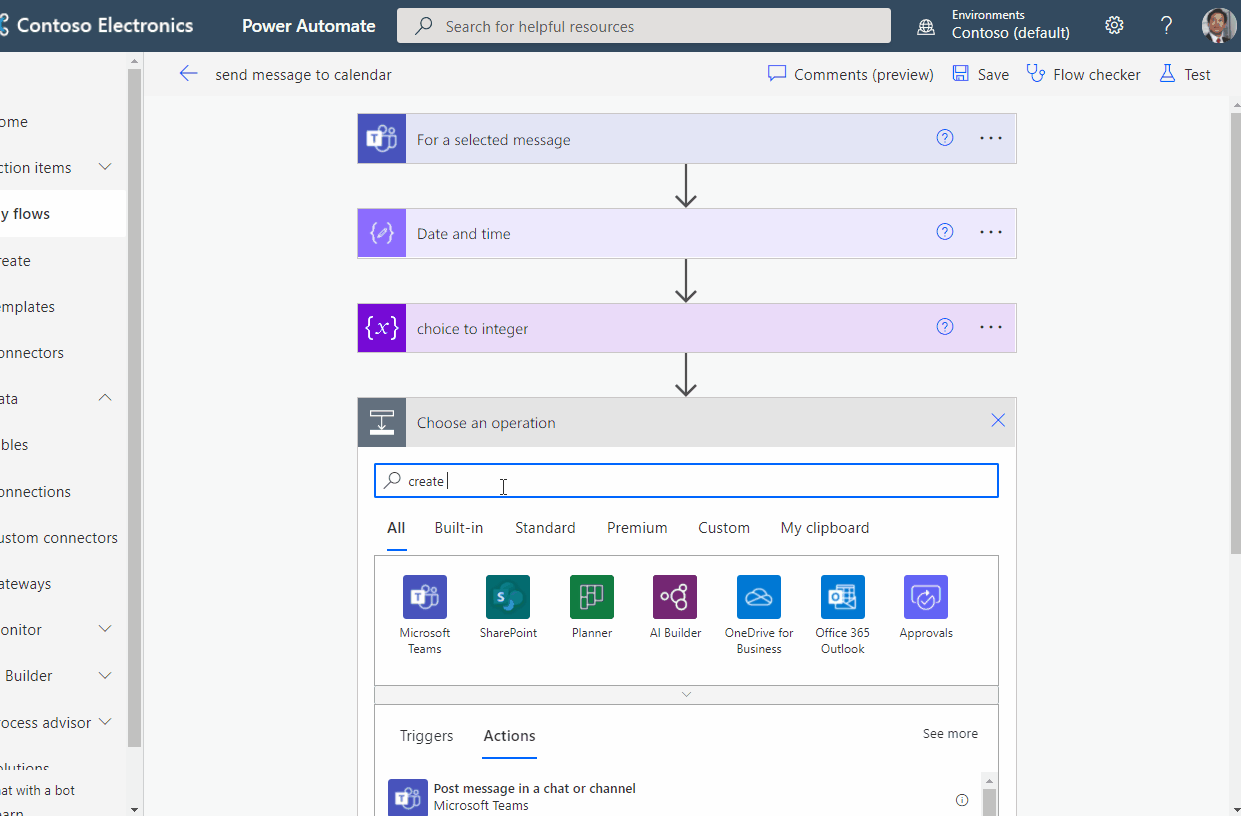Open the Office 365 Outlook connector
Image resolution: width=1241 pixels, height=816 pixels.
843,597
